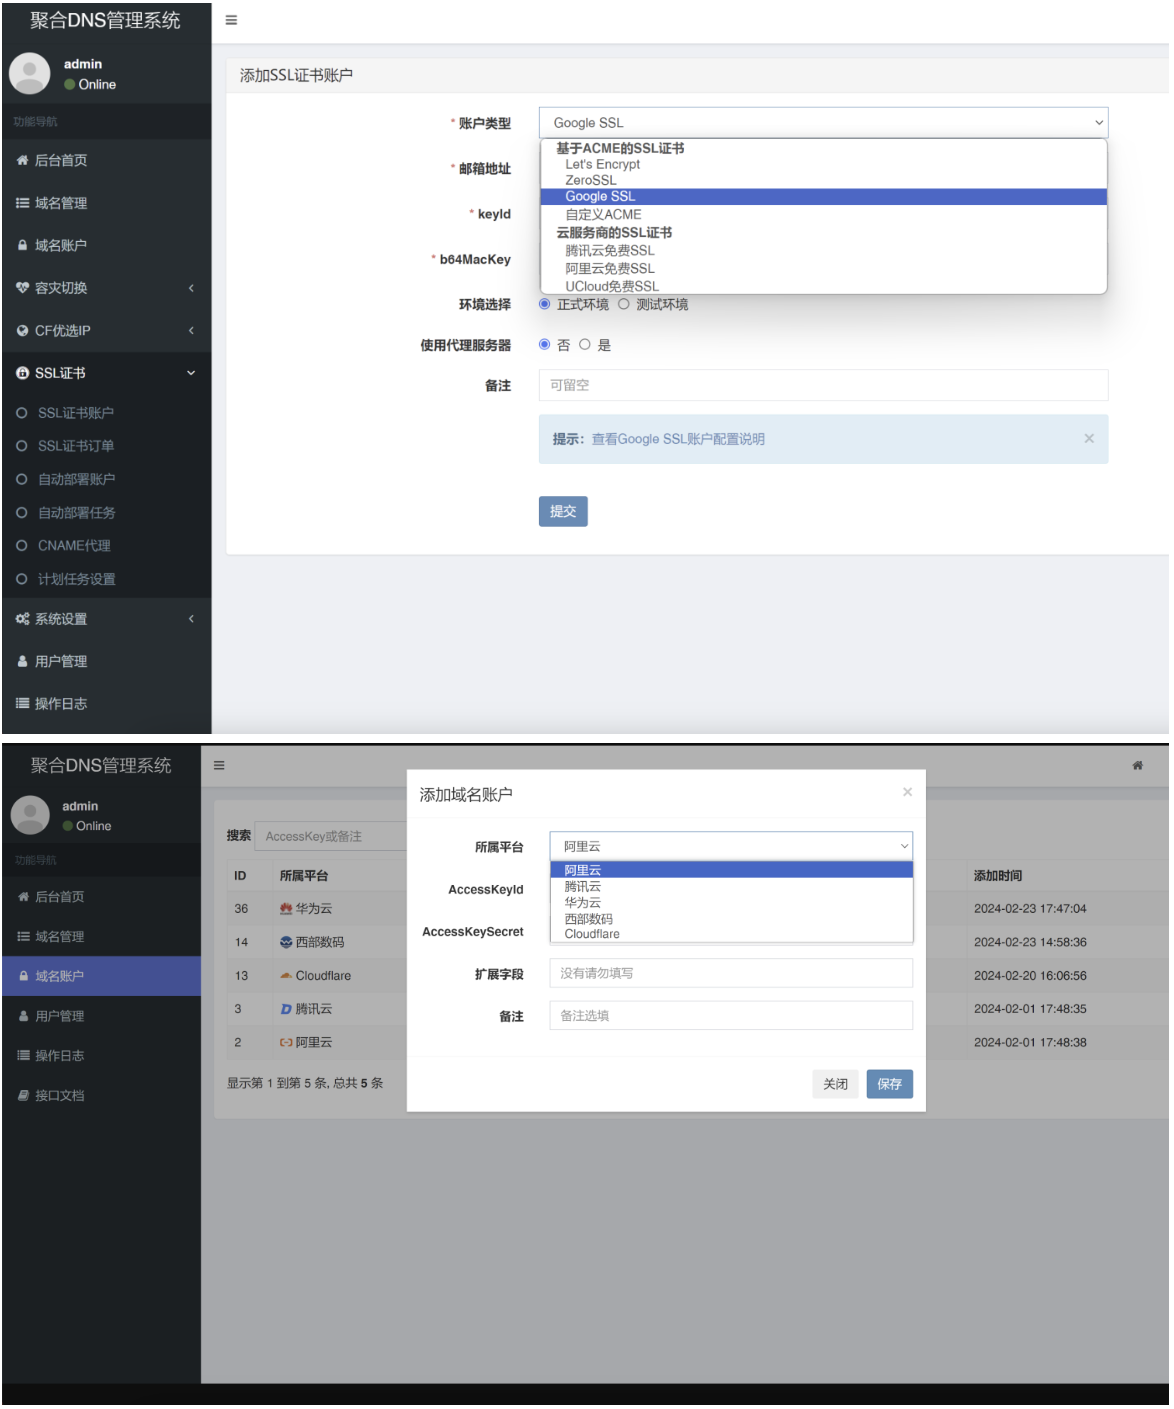Viewport: 1174px width, 1409px height.
Task: Choose Let's Encrypt from the dropdown list
Action: (x=823, y=165)
